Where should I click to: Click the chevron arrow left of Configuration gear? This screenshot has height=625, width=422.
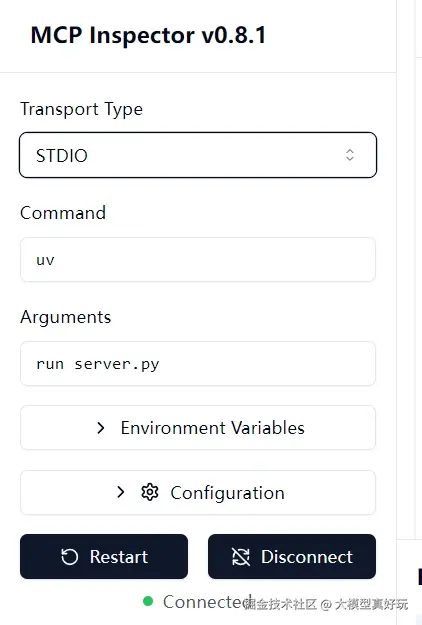point(121,492)
